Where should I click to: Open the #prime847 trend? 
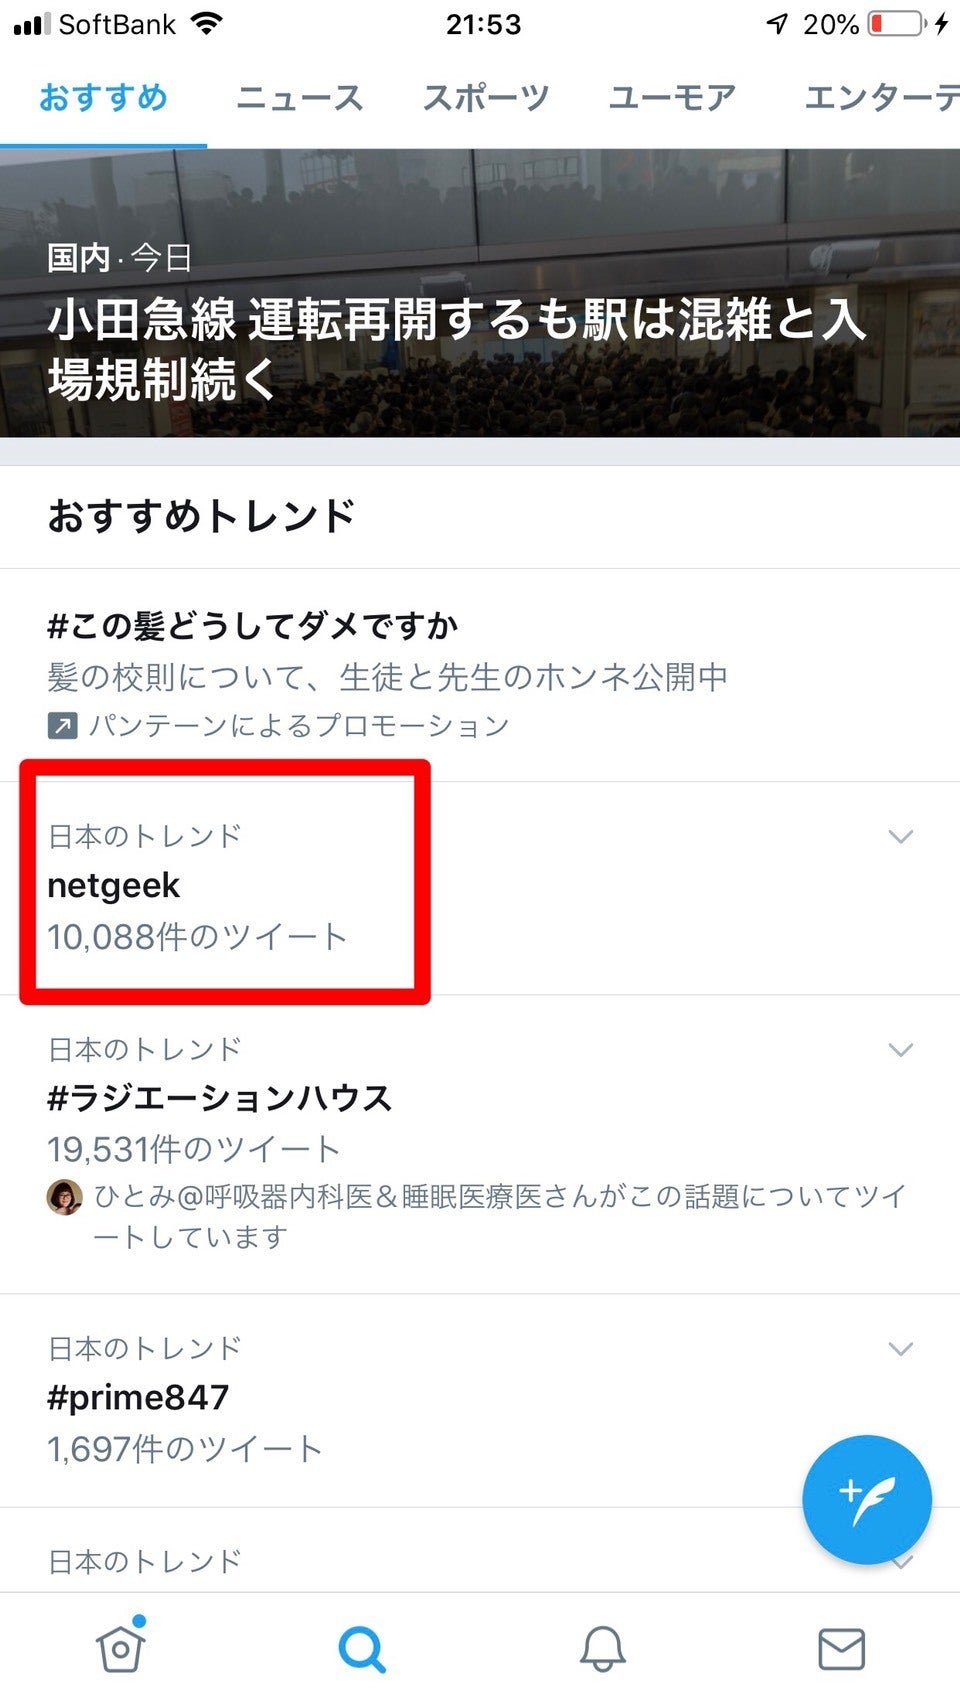[138, 1398]
